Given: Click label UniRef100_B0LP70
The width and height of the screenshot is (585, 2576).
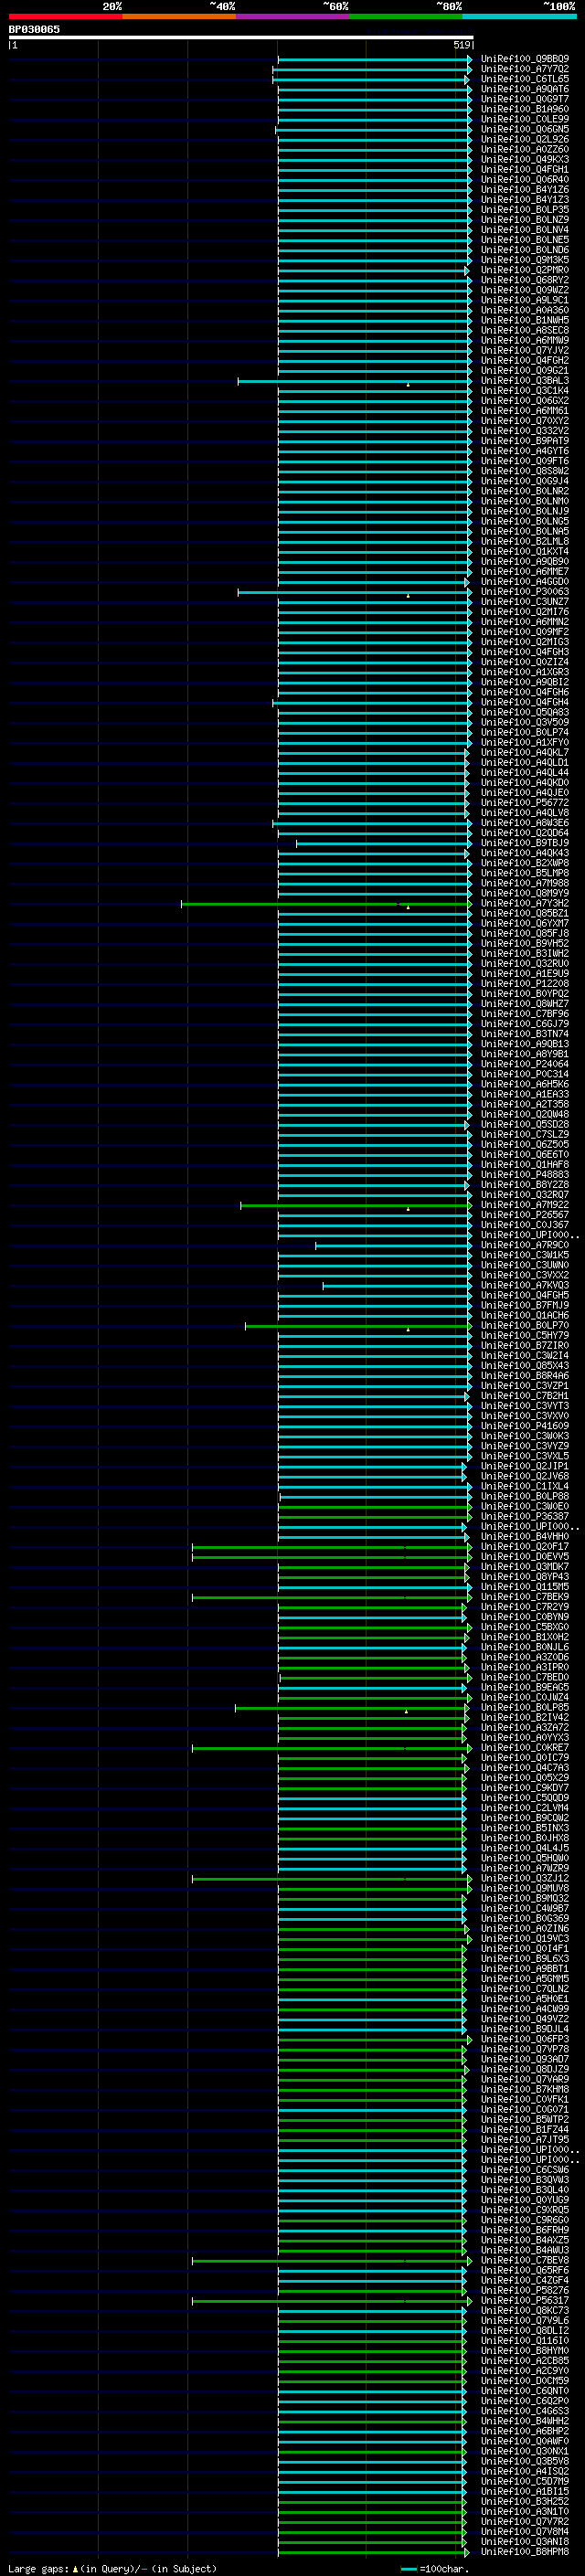Looking at the screenshot, I should point(525,1326).
